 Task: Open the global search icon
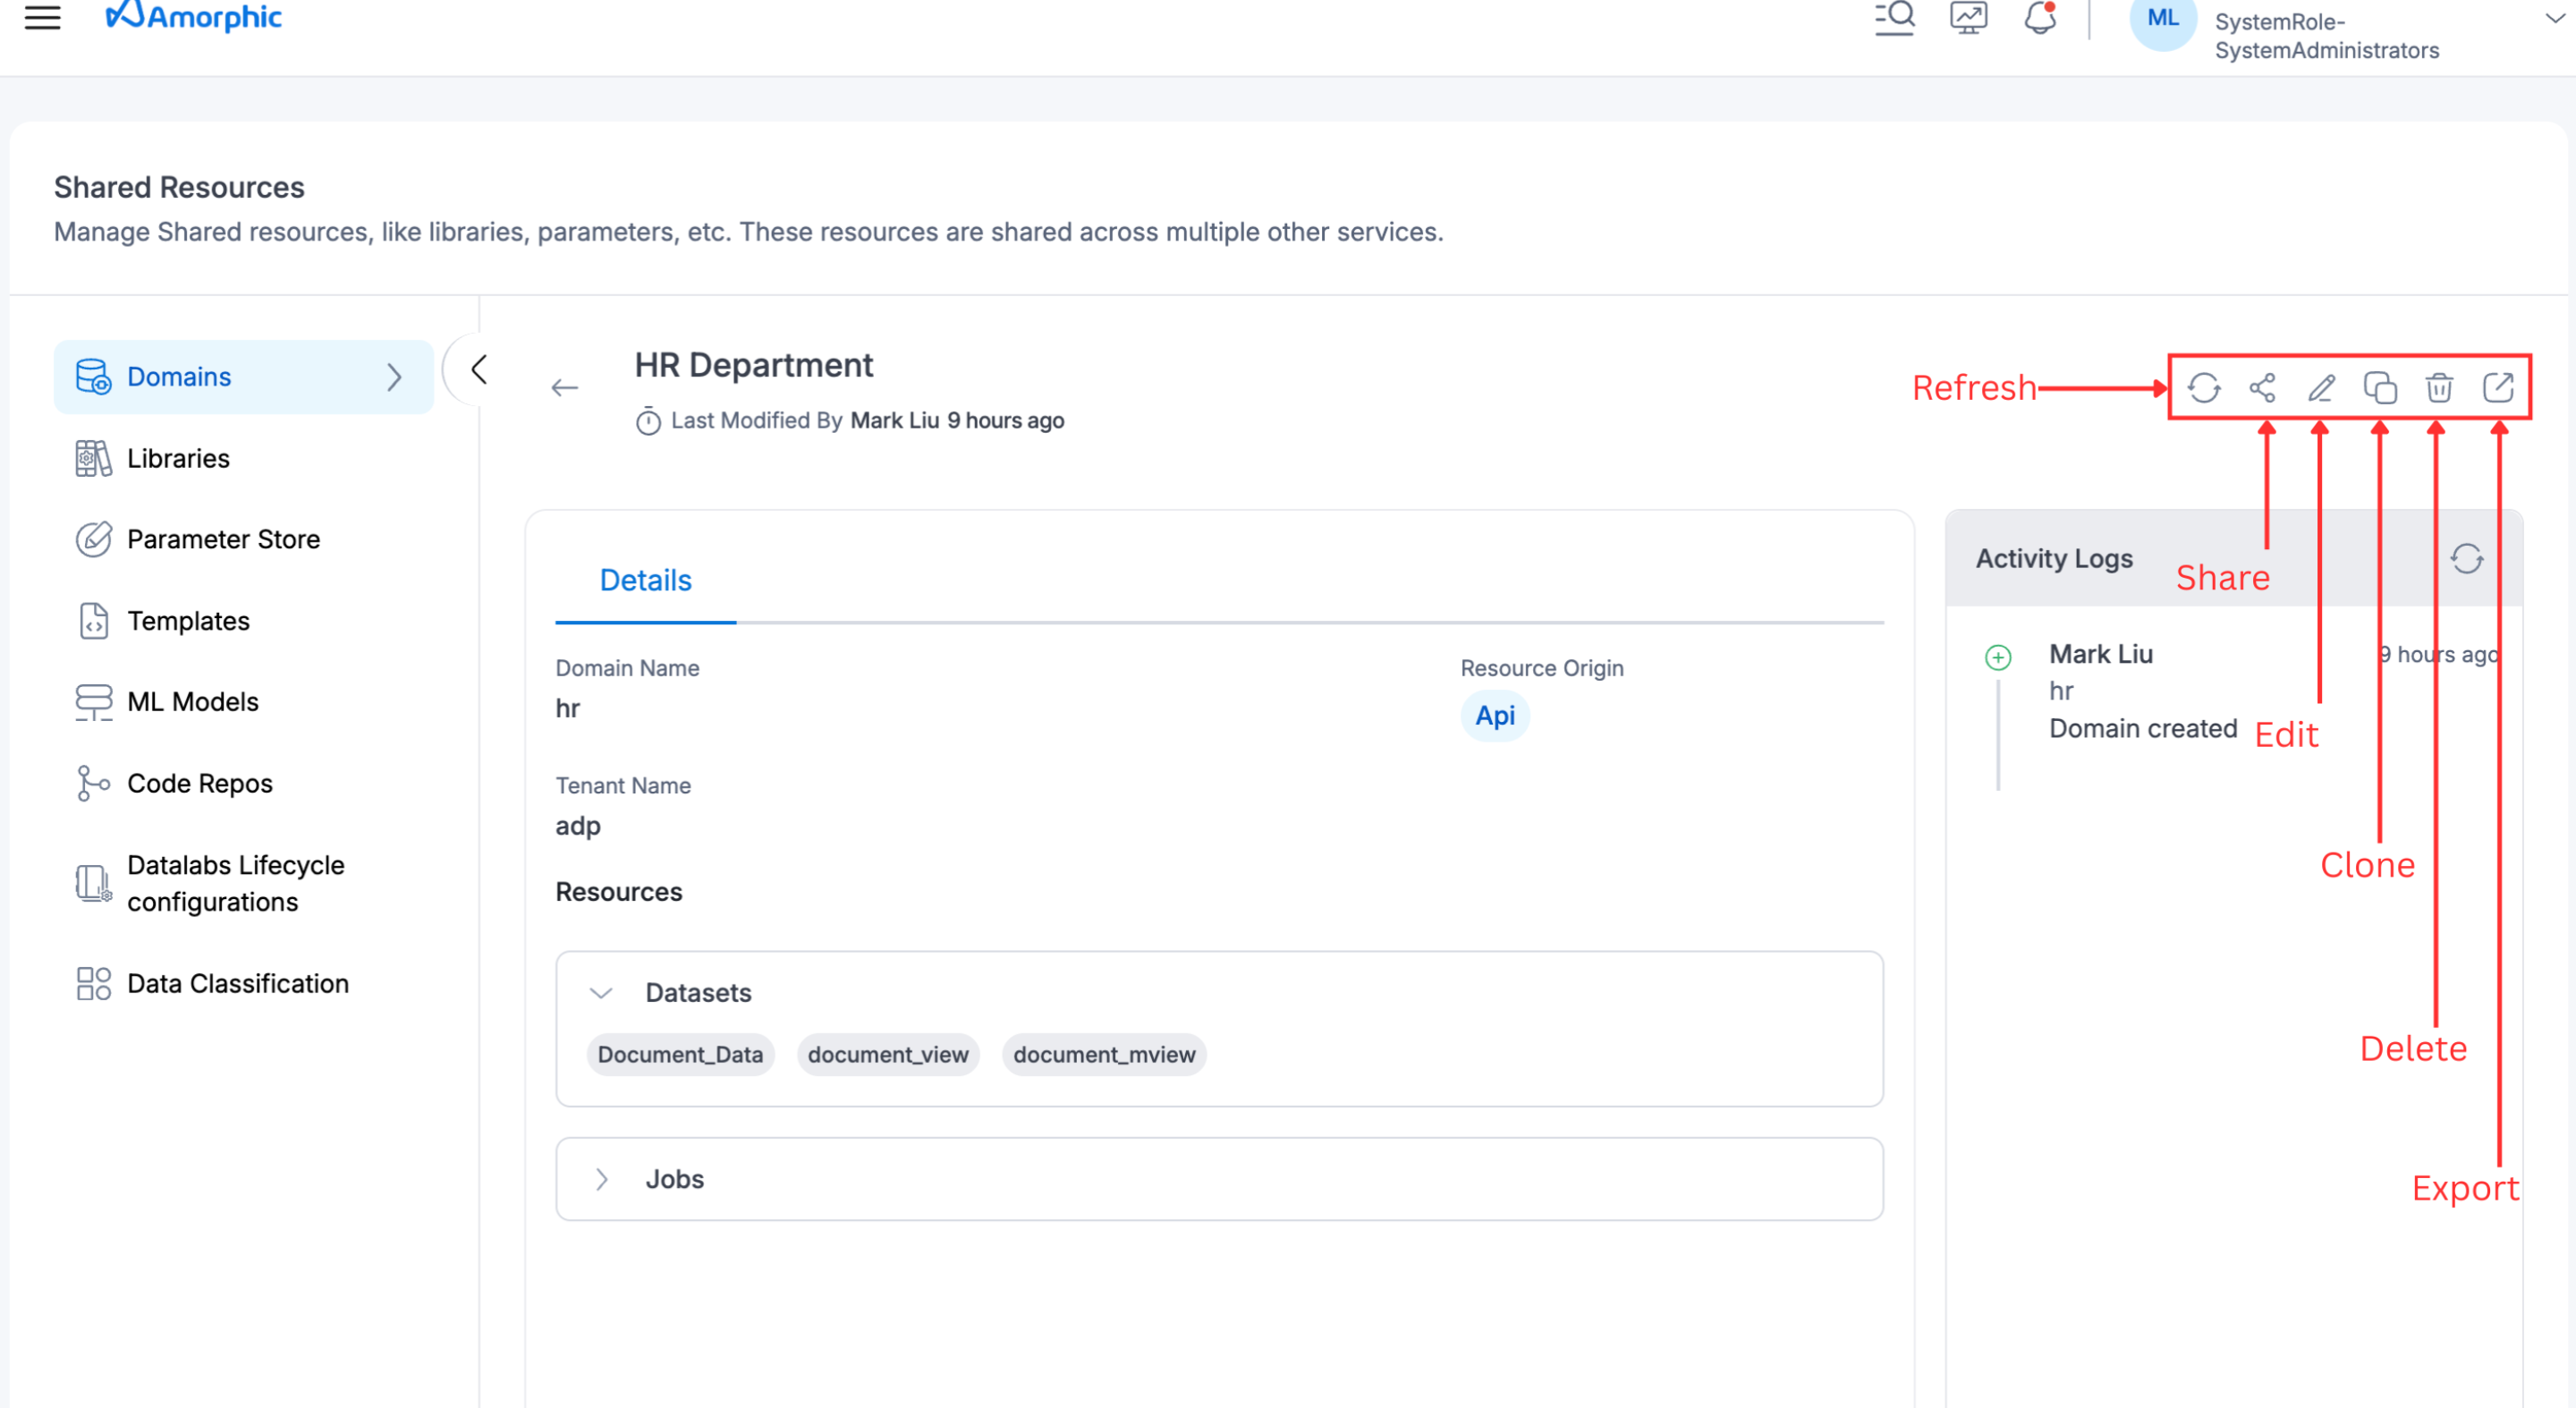pos(1894,18)
